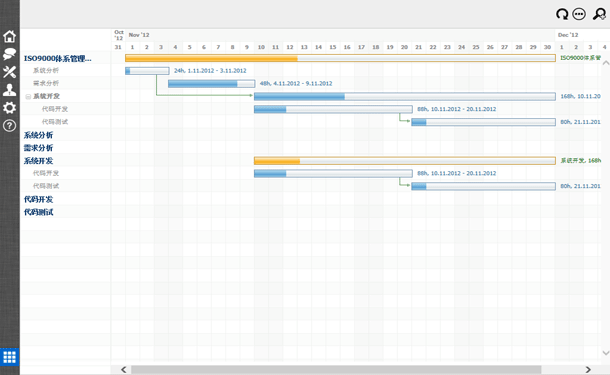Click the orange ISO9000 summary progress bar
The width and height of the screenshot is (610, 375).
(340, 58)
